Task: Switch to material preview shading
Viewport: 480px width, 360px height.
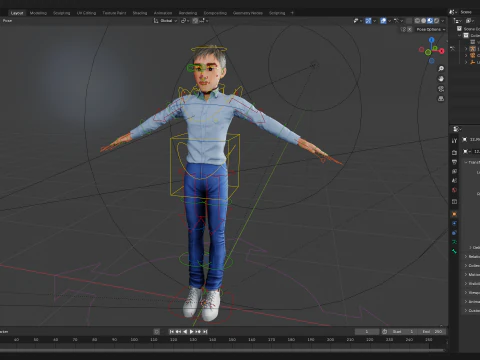Action: point(430,21)
